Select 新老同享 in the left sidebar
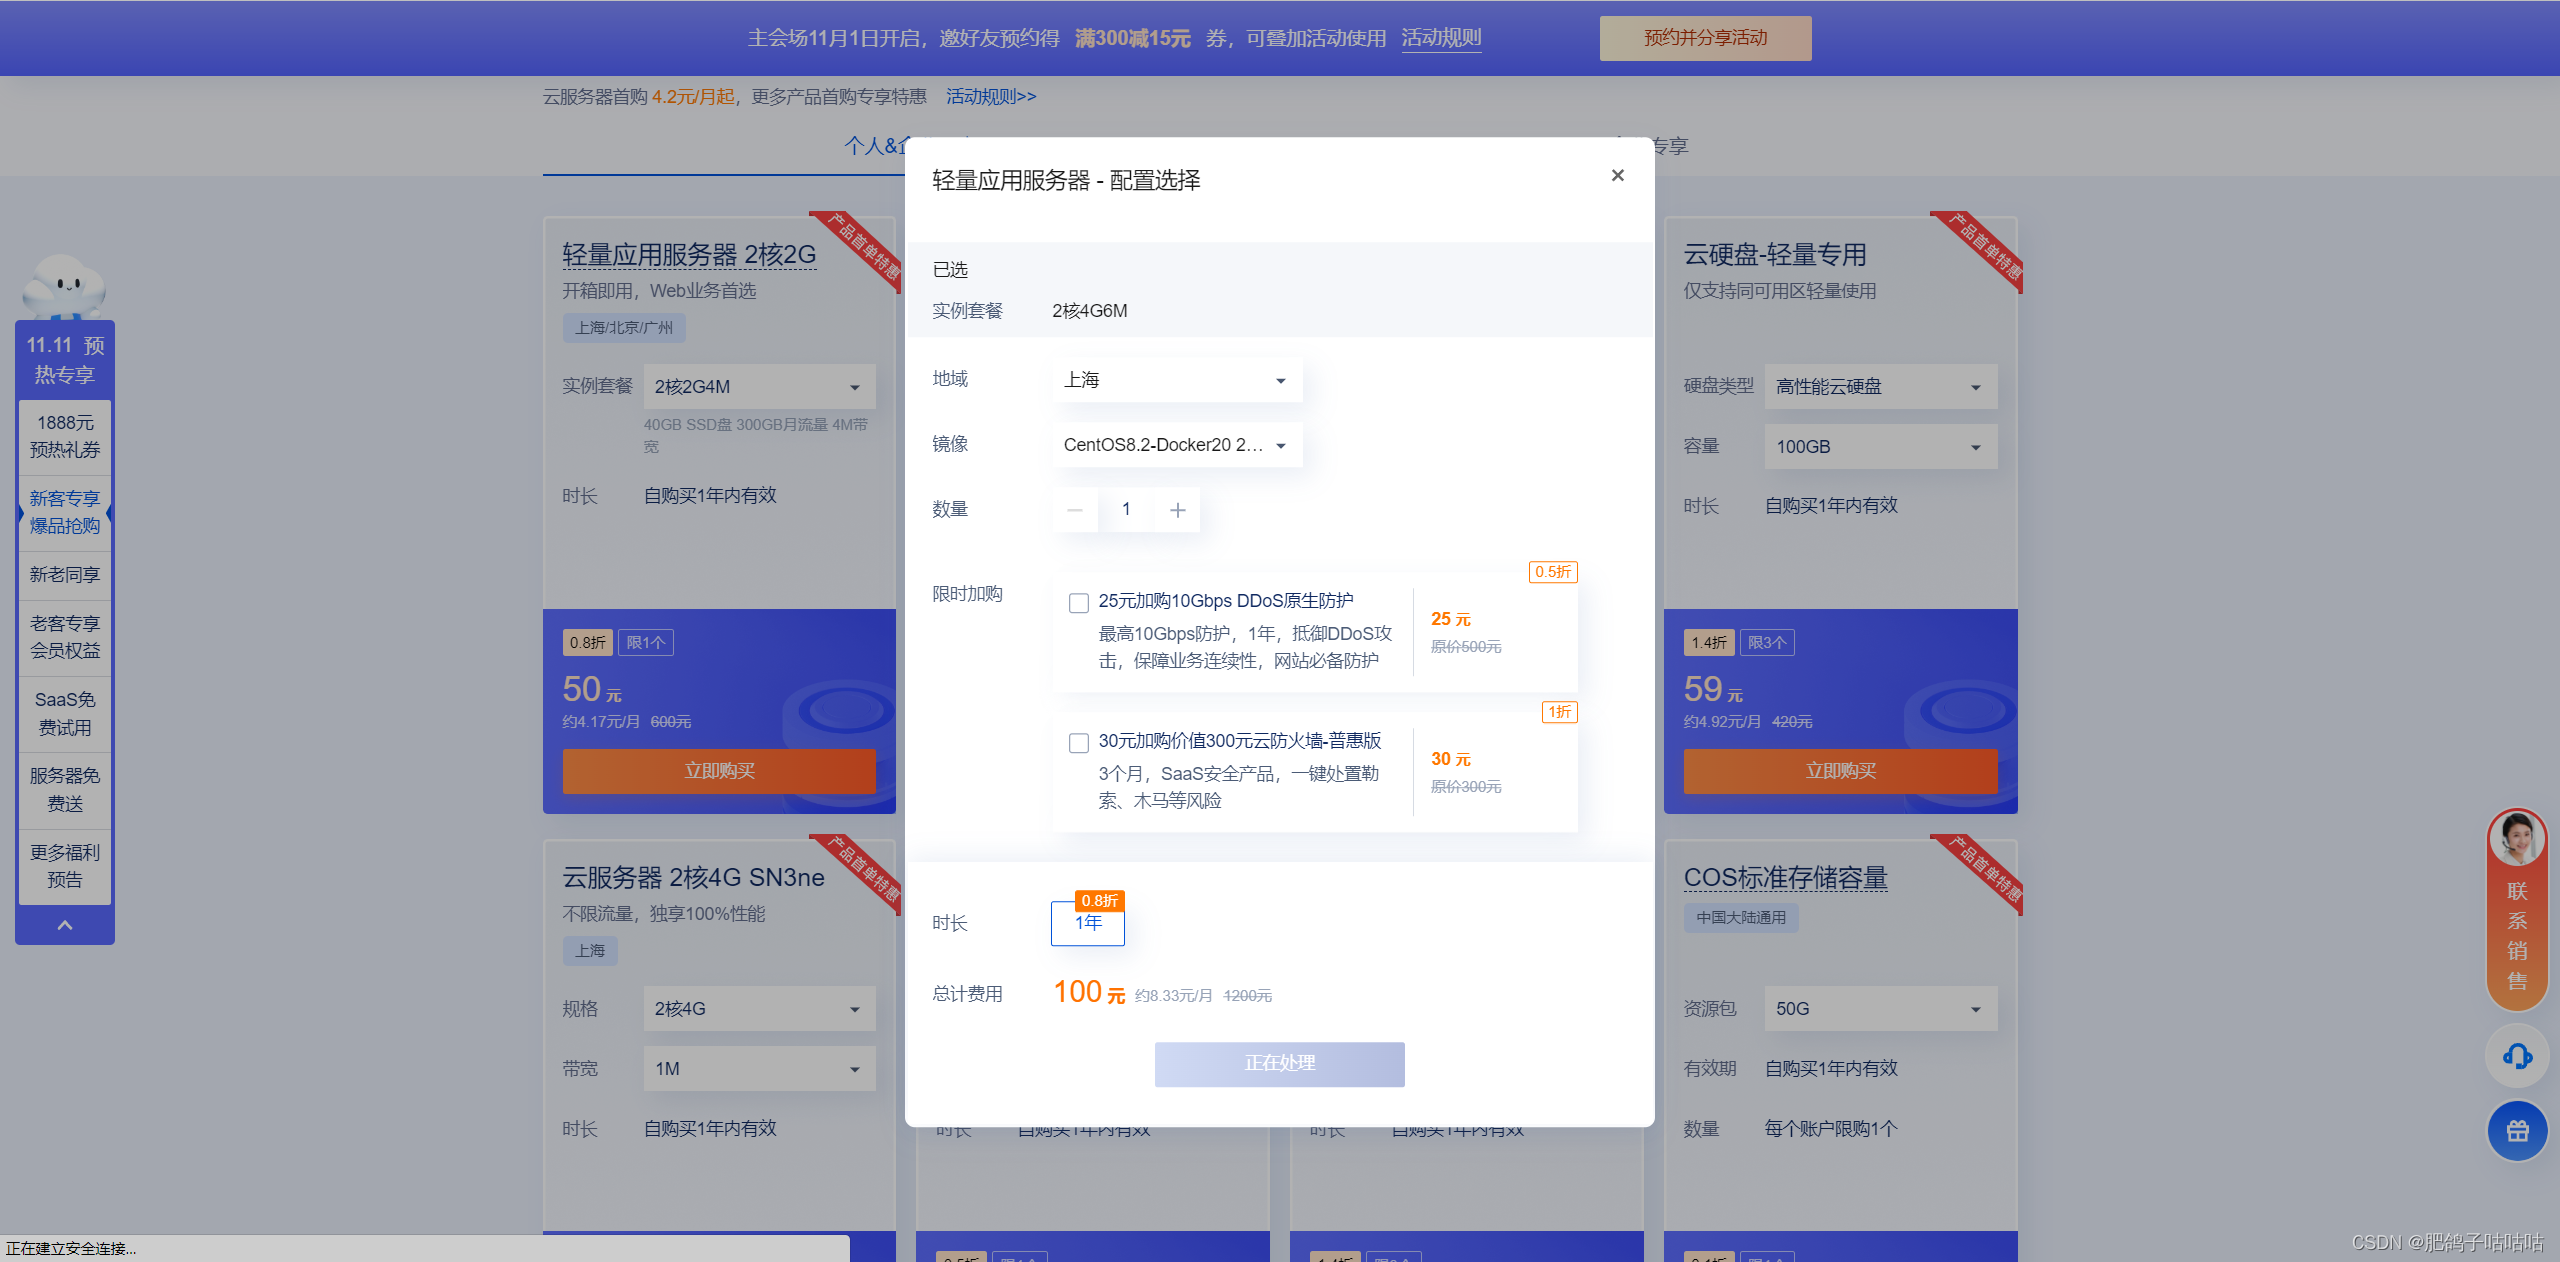The width and height of the screenshot is (2560, 1262). pos(64,574)
